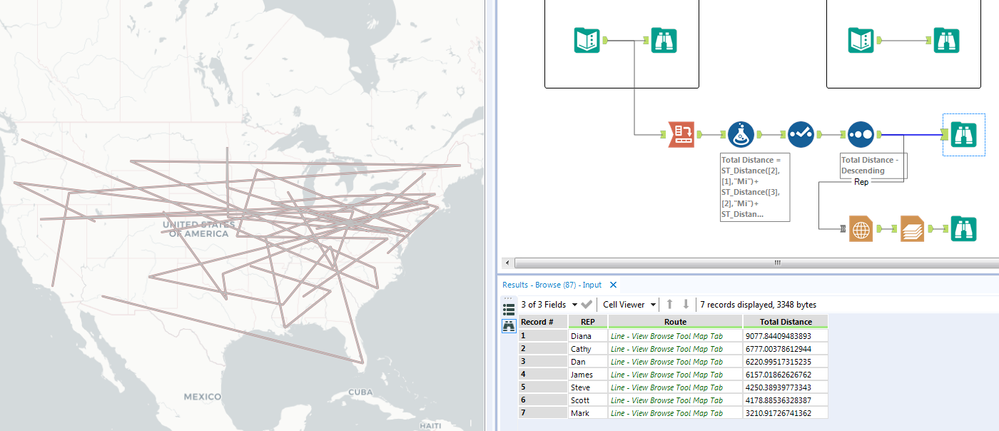The width and height of the screenshot is (999, 431).
Task: Click the Total Distance formula annotation
Action: pyautogui.click(x=755, y=187)
